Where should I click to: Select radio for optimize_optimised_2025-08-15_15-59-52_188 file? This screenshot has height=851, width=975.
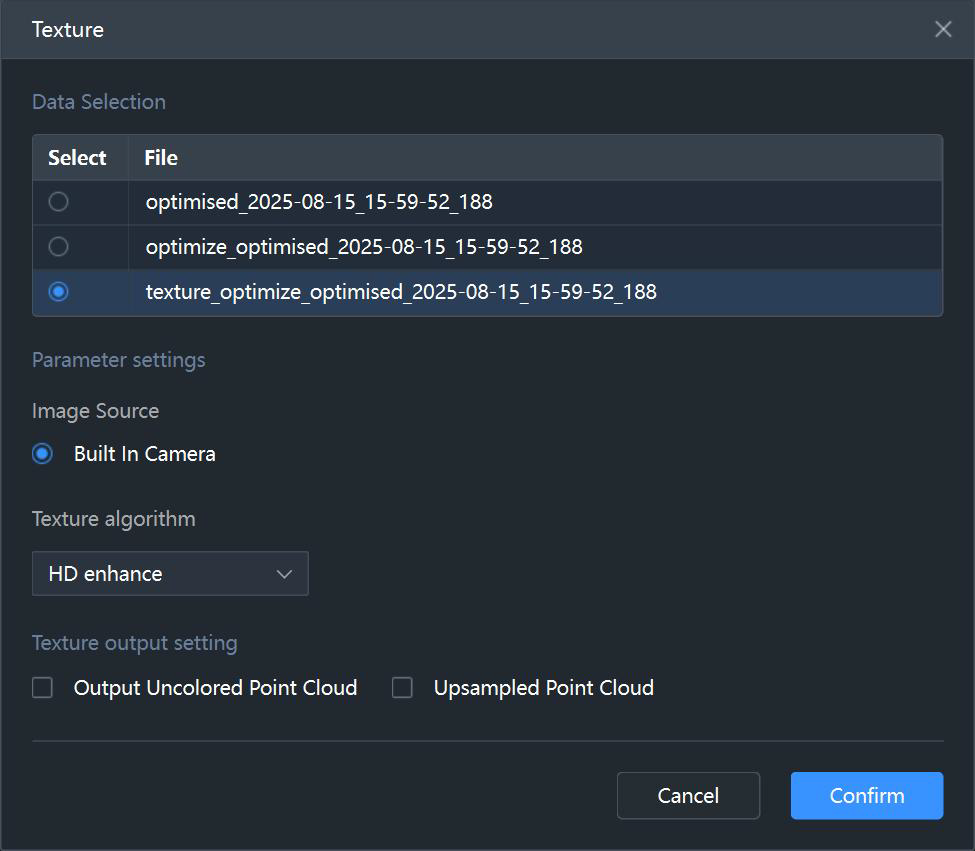[x=58, y=247]
